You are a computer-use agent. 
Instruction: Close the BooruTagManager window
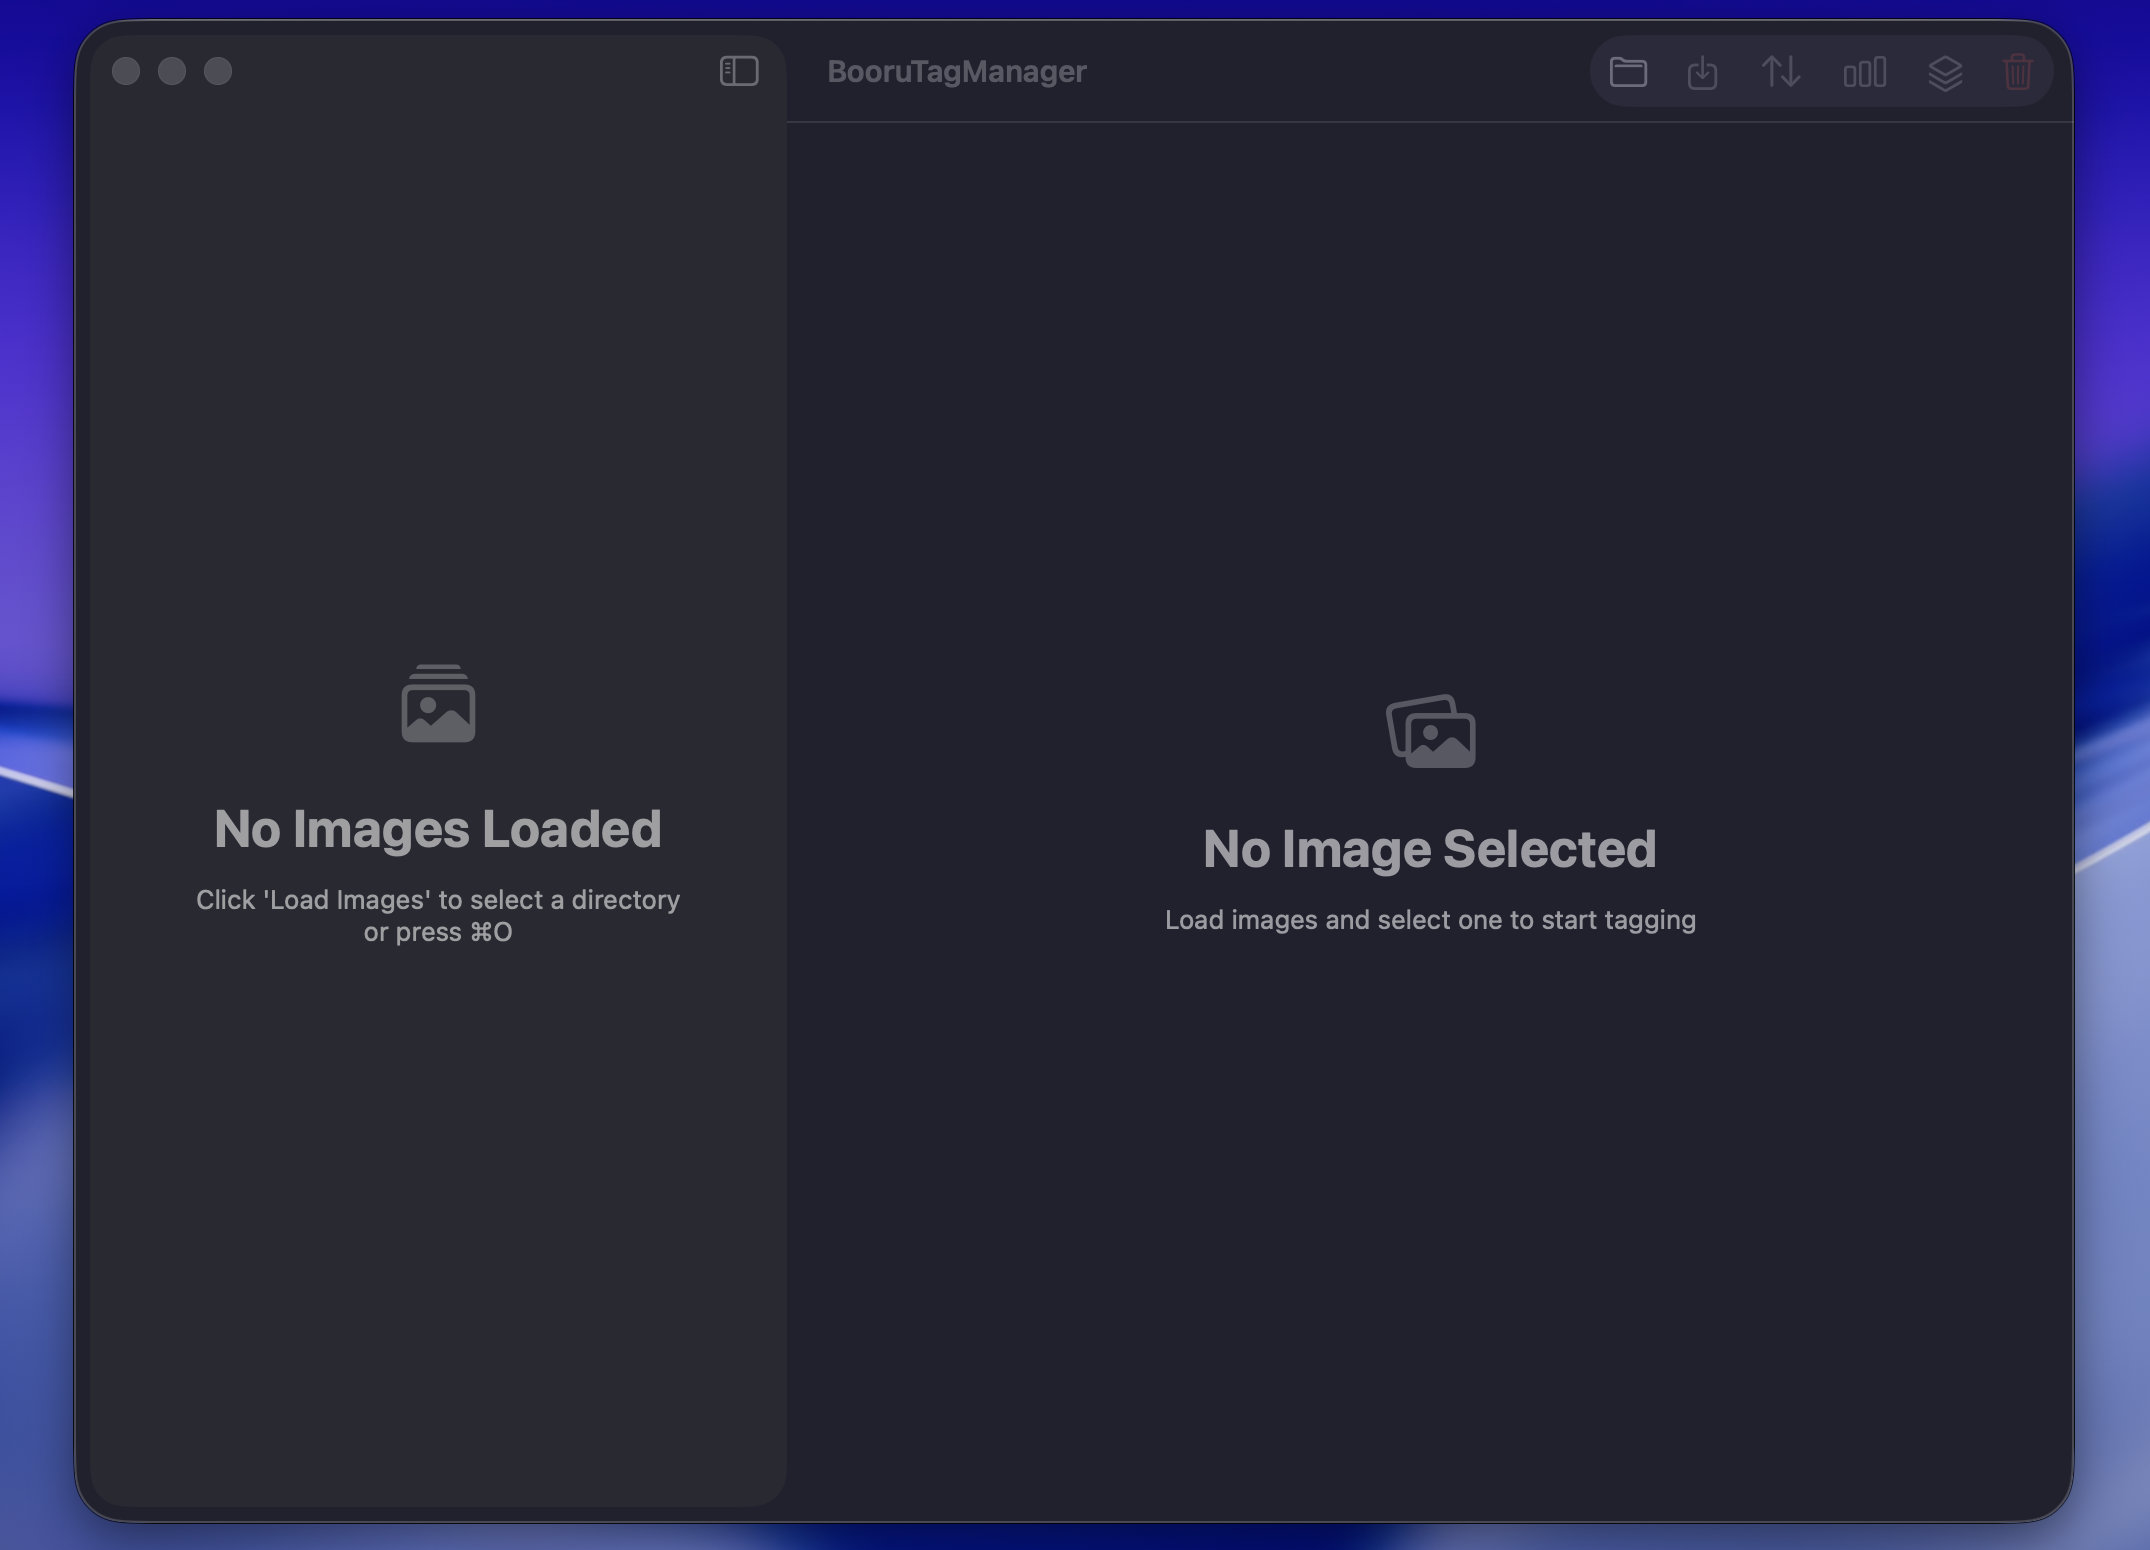(126, 71)
